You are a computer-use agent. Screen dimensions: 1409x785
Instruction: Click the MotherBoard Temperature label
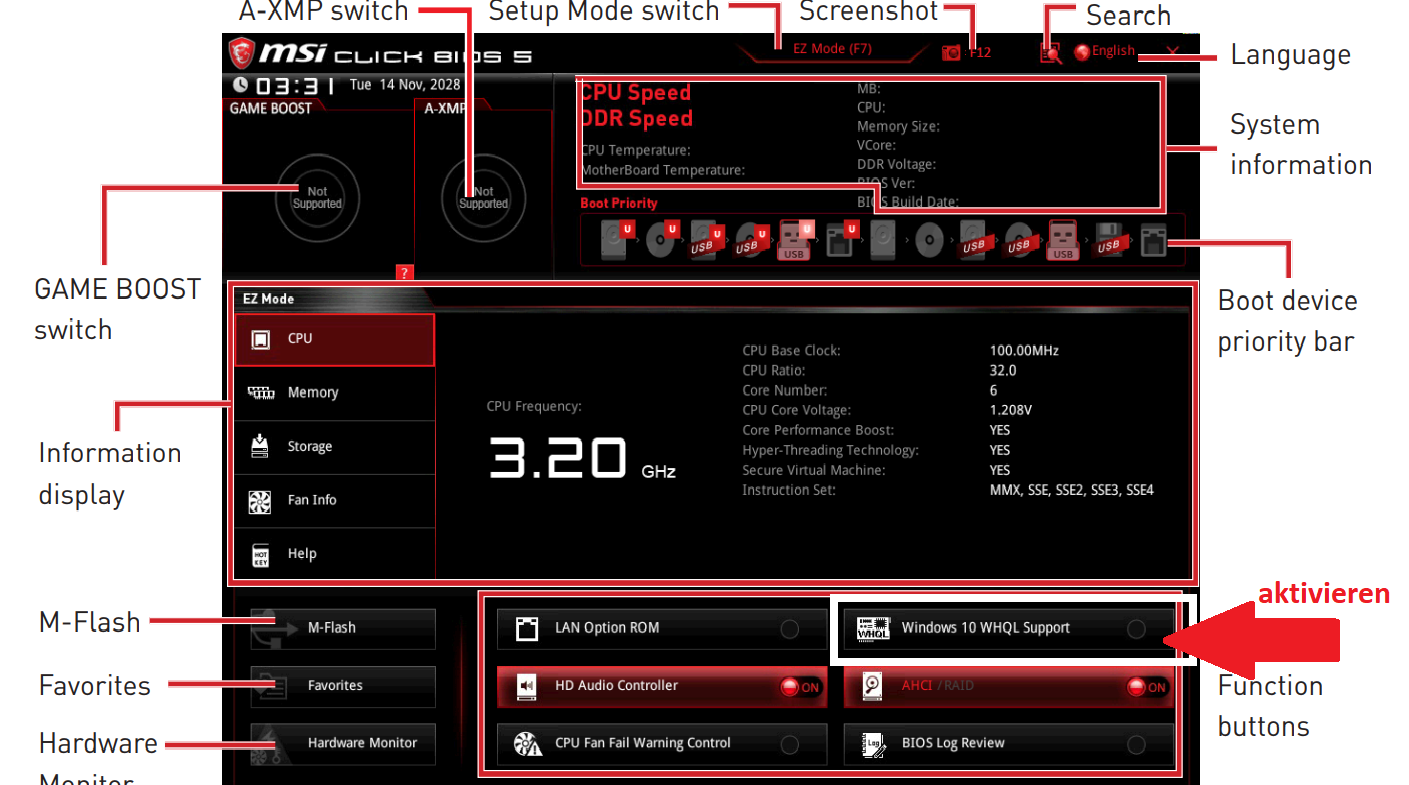pyautogui.click(x=663, y=170)
